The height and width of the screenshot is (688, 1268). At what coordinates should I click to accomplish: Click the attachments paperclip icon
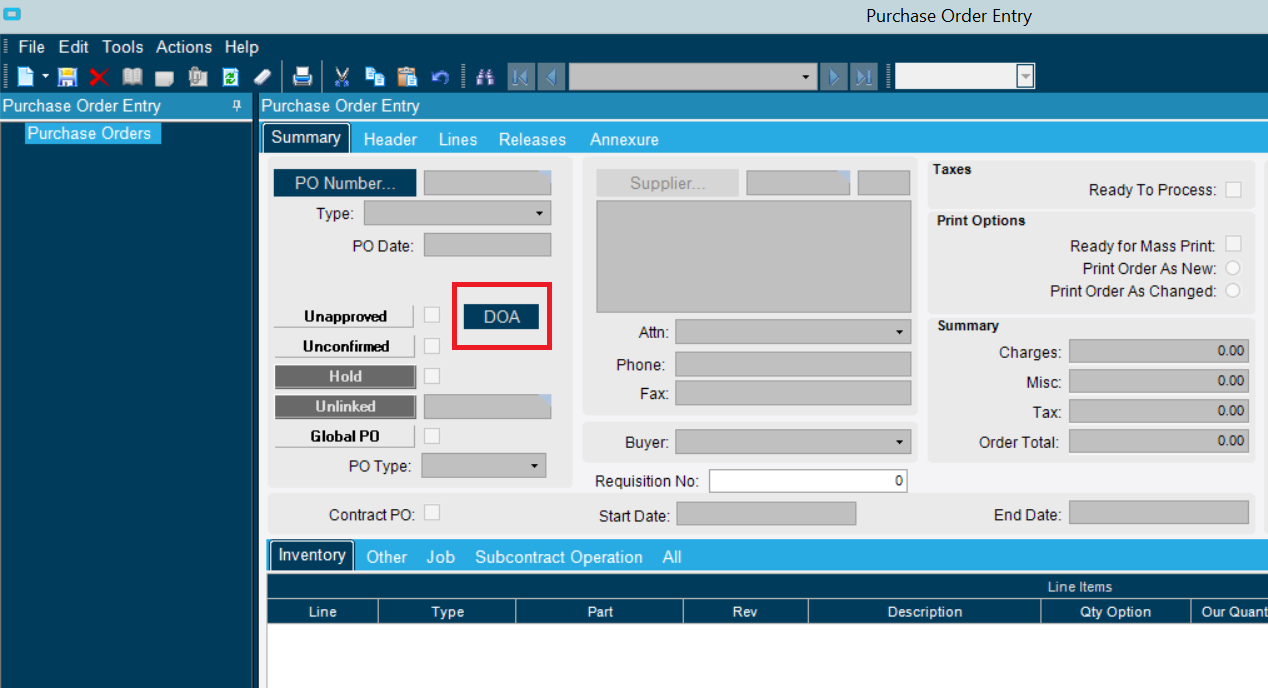pyautogui.click(x=197, y=76)
